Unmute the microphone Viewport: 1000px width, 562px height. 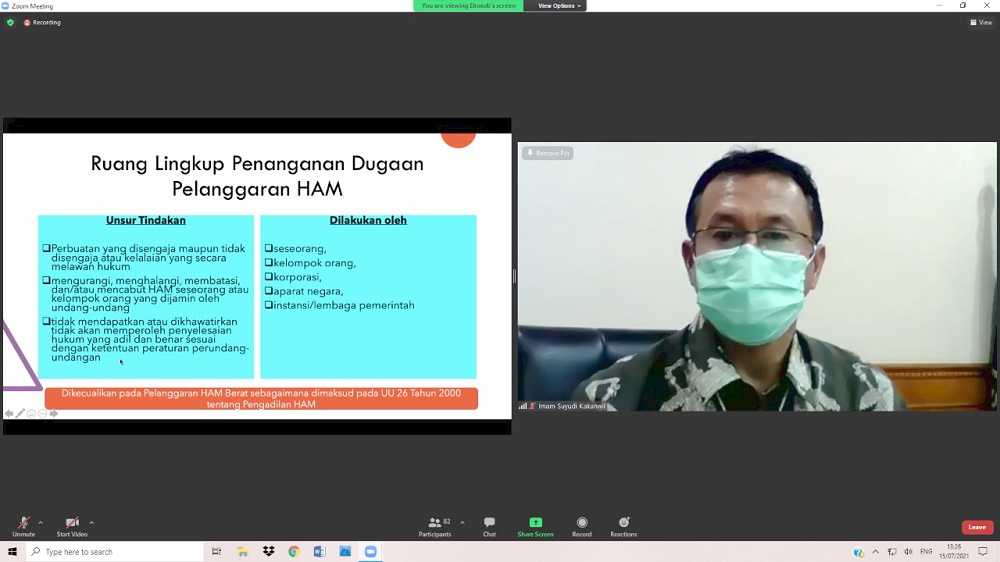coord(23,526)
